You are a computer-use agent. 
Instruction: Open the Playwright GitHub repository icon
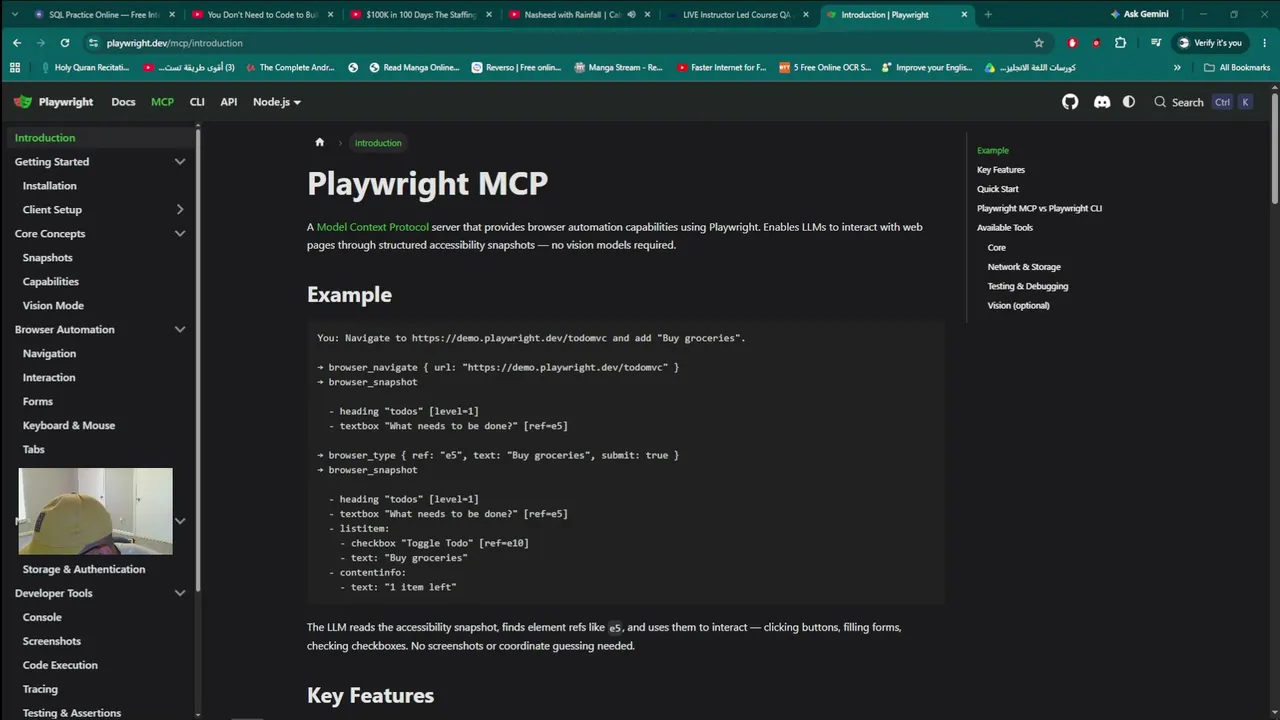pyautogui.click(x=1070, y=102)
